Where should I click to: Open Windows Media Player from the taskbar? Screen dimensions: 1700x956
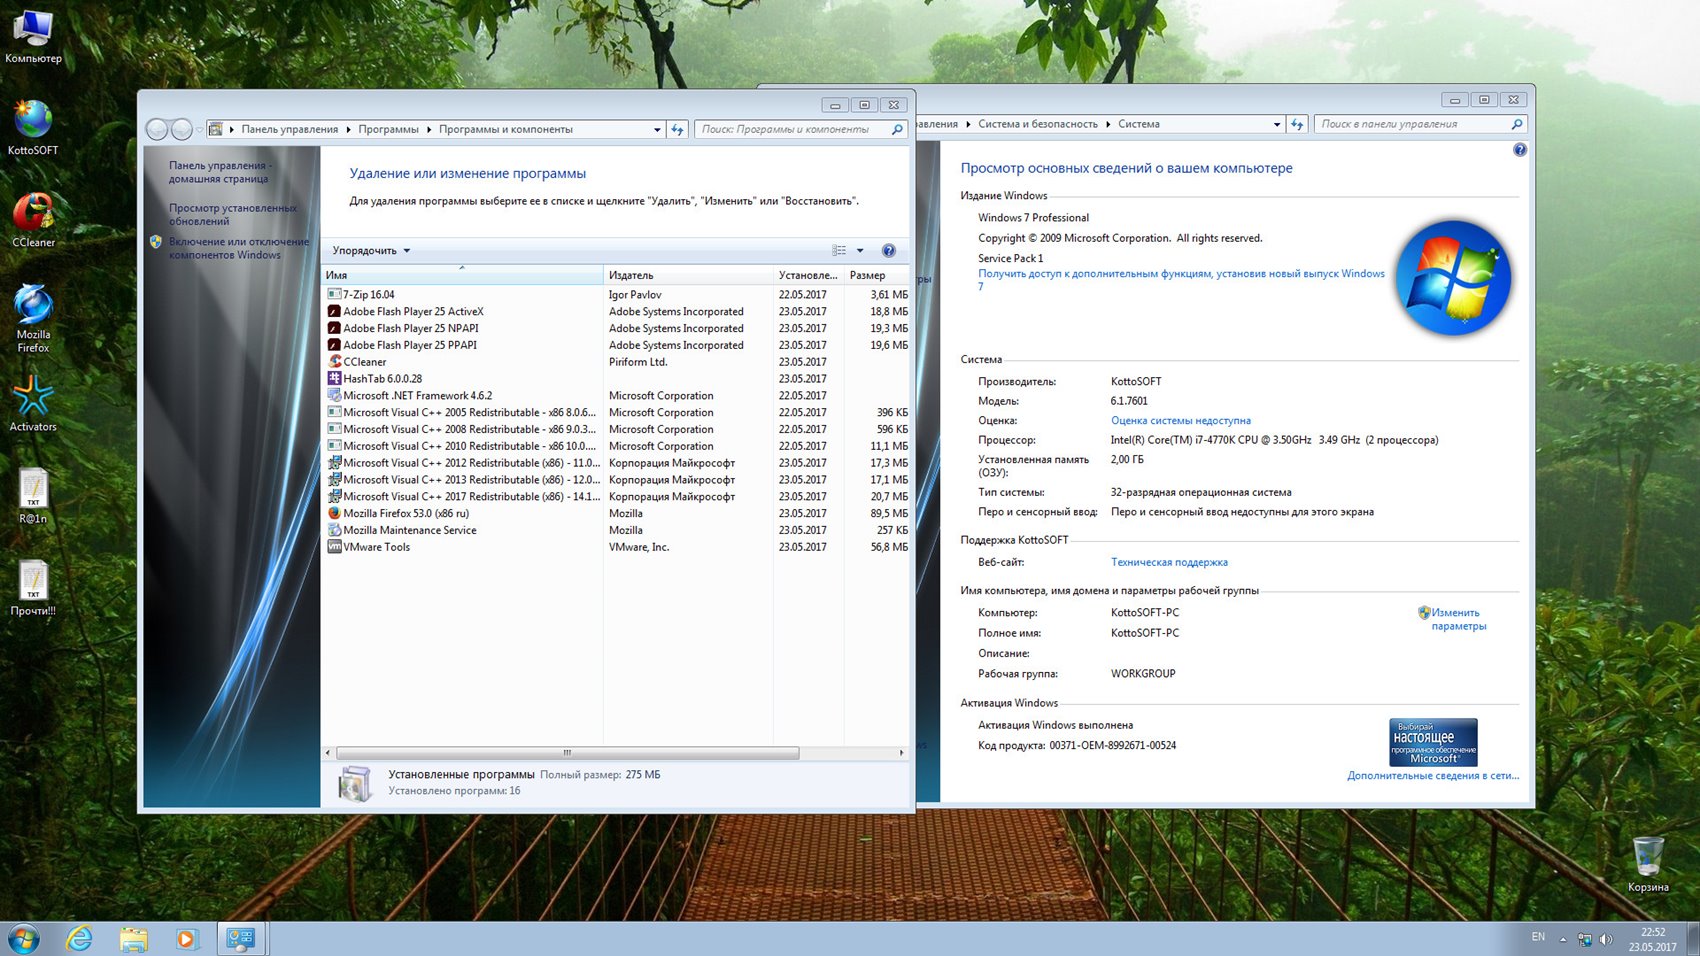186,939
